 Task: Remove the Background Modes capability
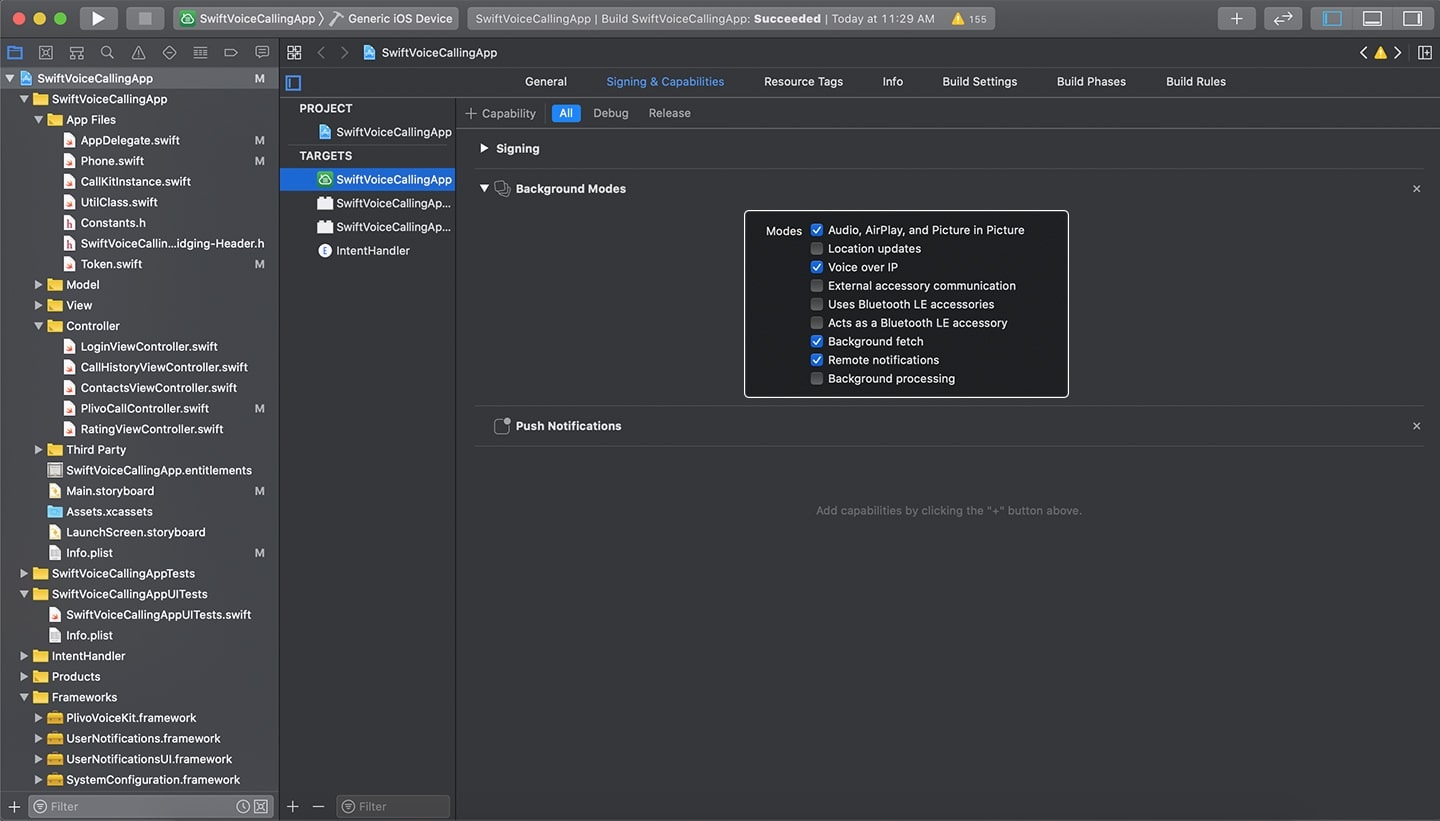pyautogui.click(x=1416, y=189)
